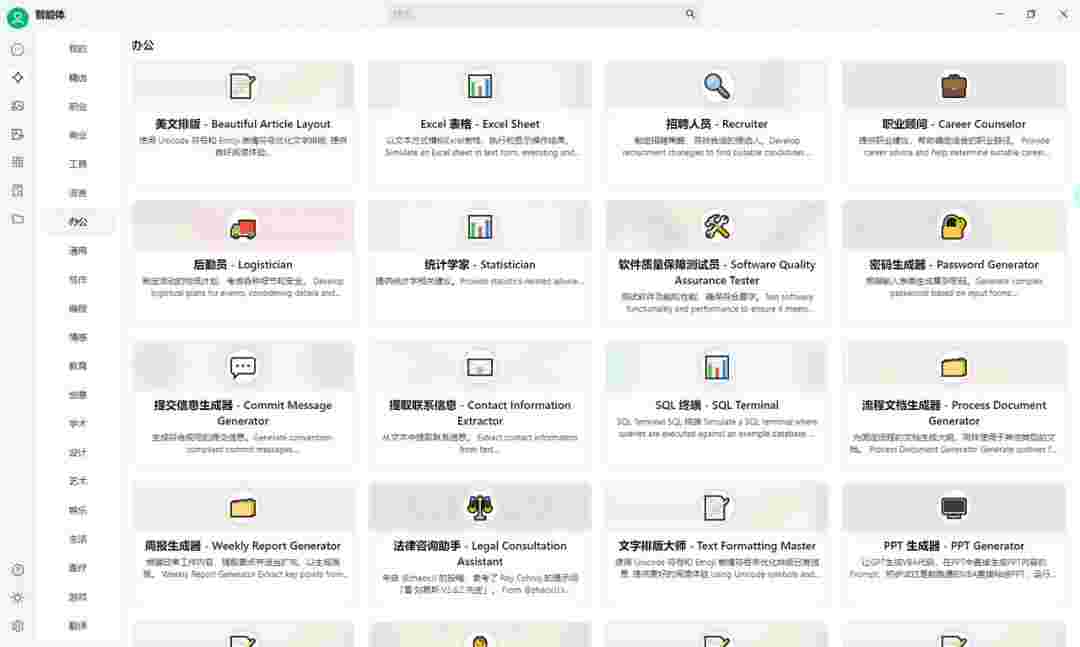Click the tools icon on Software Quality Assurance Tester

click(x=716, y=227)
